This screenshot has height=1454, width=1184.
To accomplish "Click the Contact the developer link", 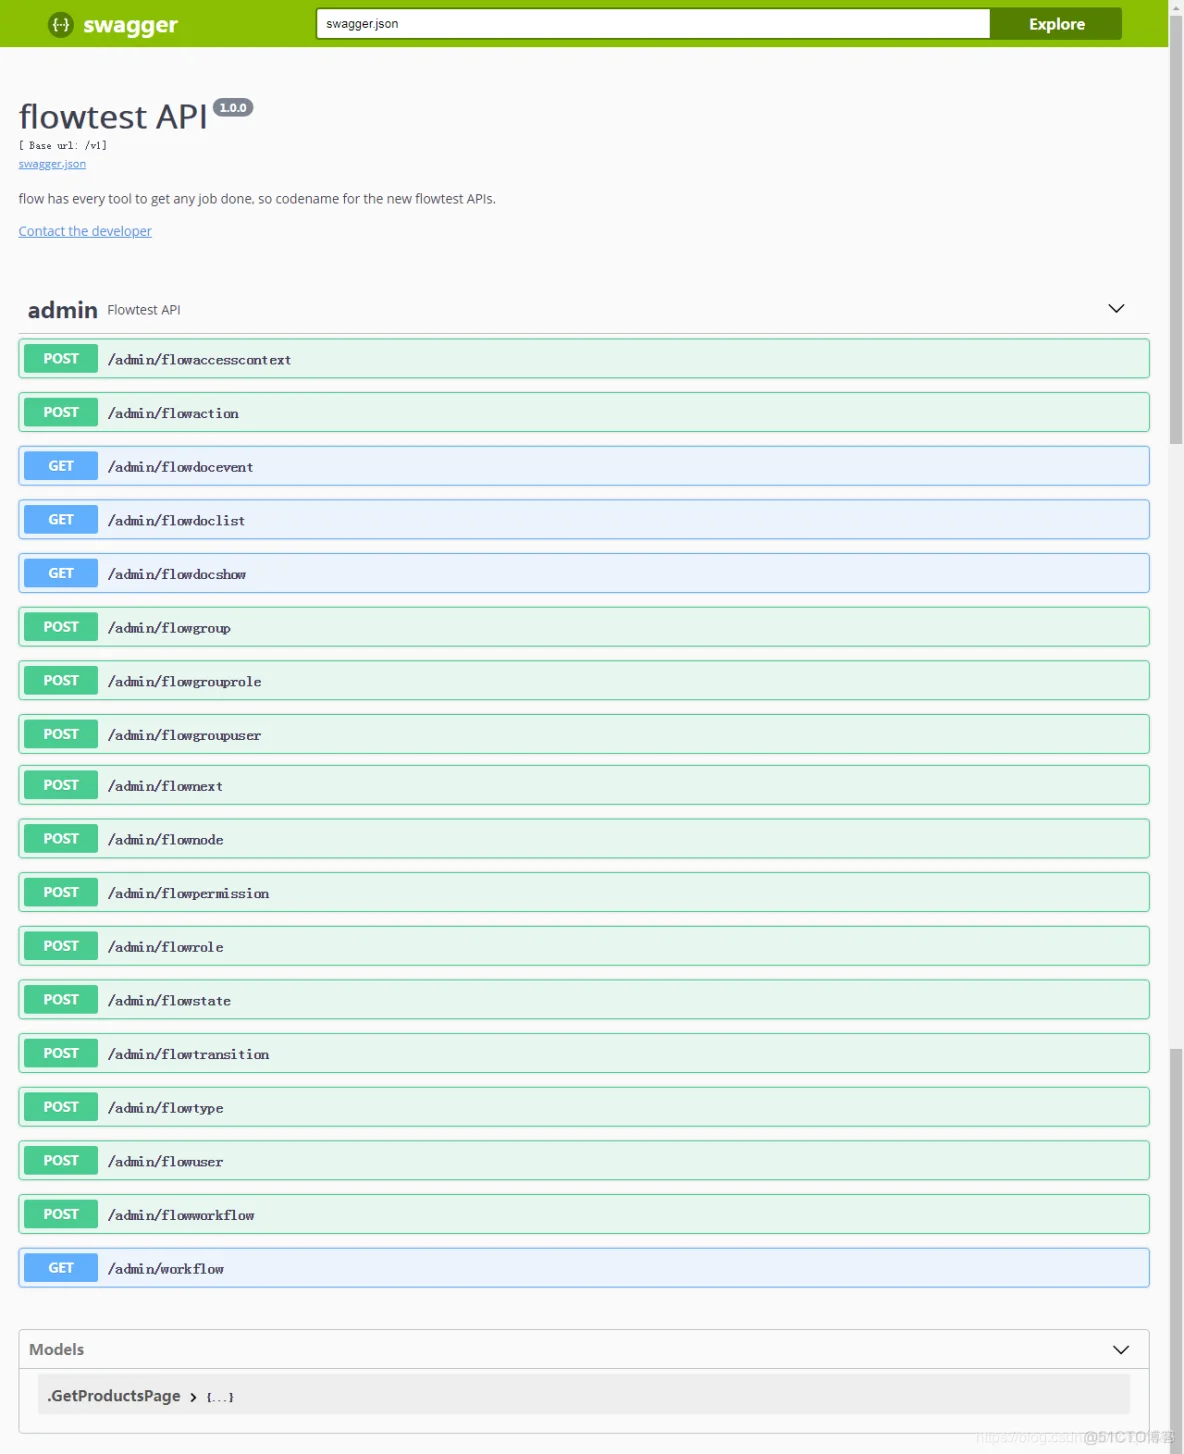I will click(85, 231).
